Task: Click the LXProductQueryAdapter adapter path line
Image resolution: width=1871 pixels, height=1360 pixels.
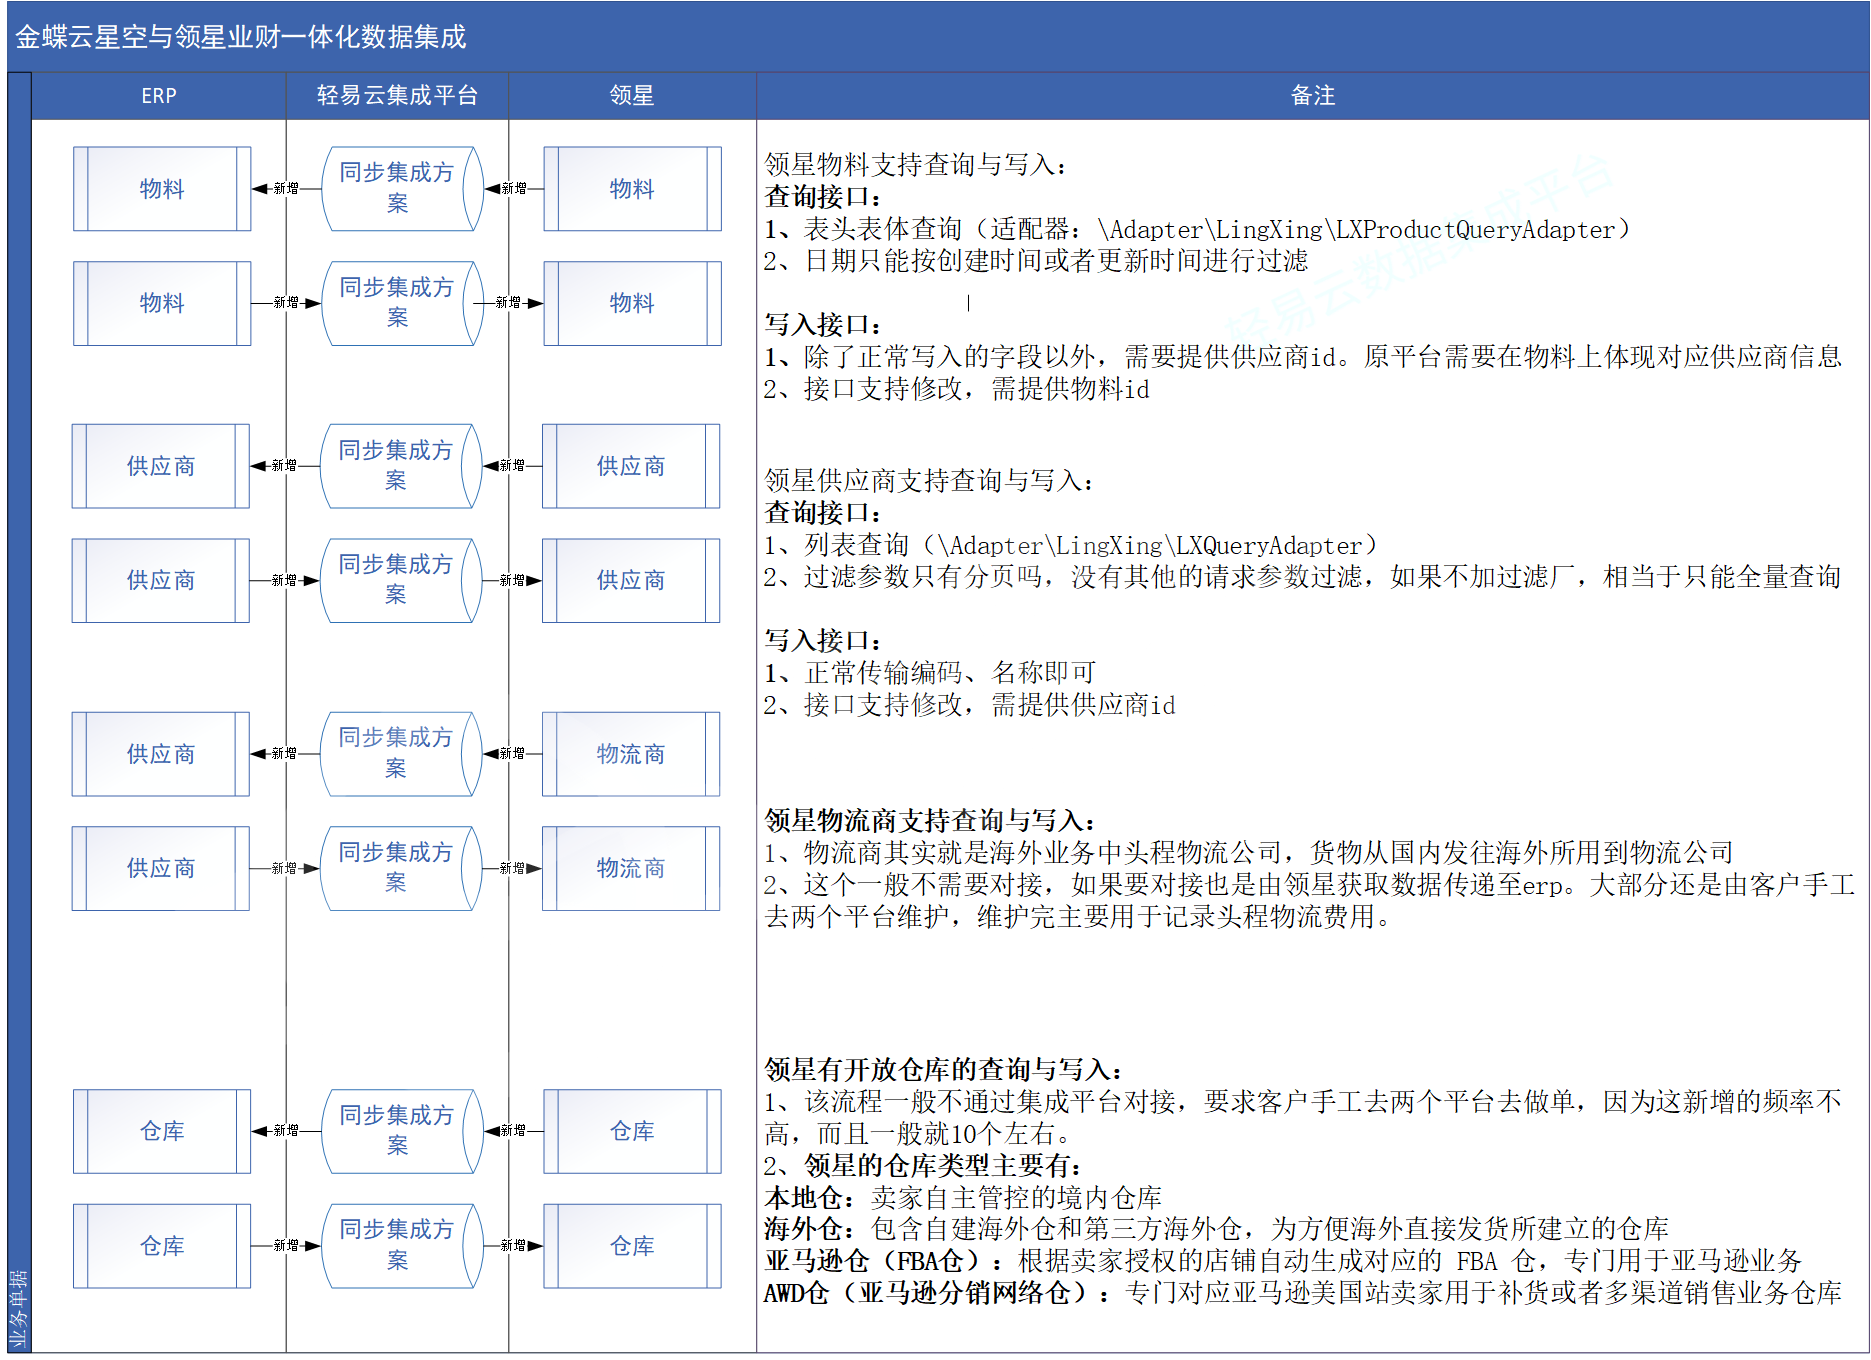Action: pos(1196,230)
